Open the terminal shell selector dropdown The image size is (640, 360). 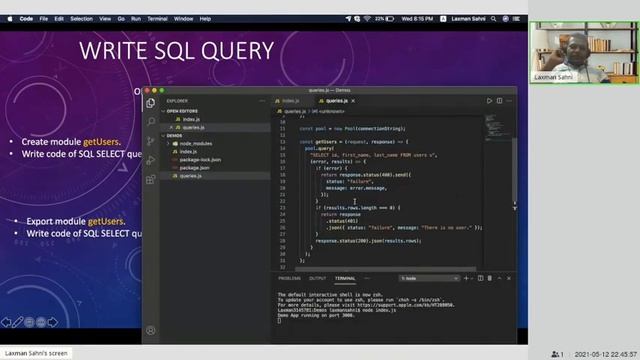click(x=429, y=278)
